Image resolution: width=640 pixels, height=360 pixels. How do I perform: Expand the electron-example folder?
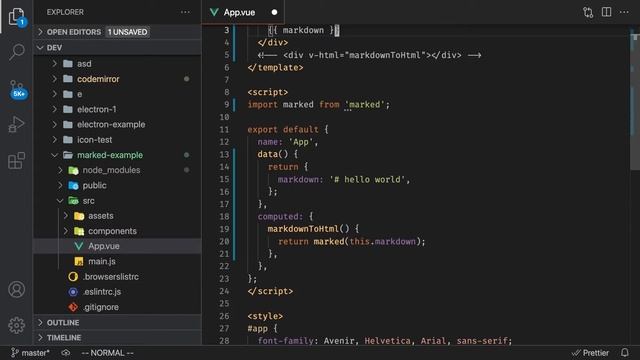tap(118, 124)
